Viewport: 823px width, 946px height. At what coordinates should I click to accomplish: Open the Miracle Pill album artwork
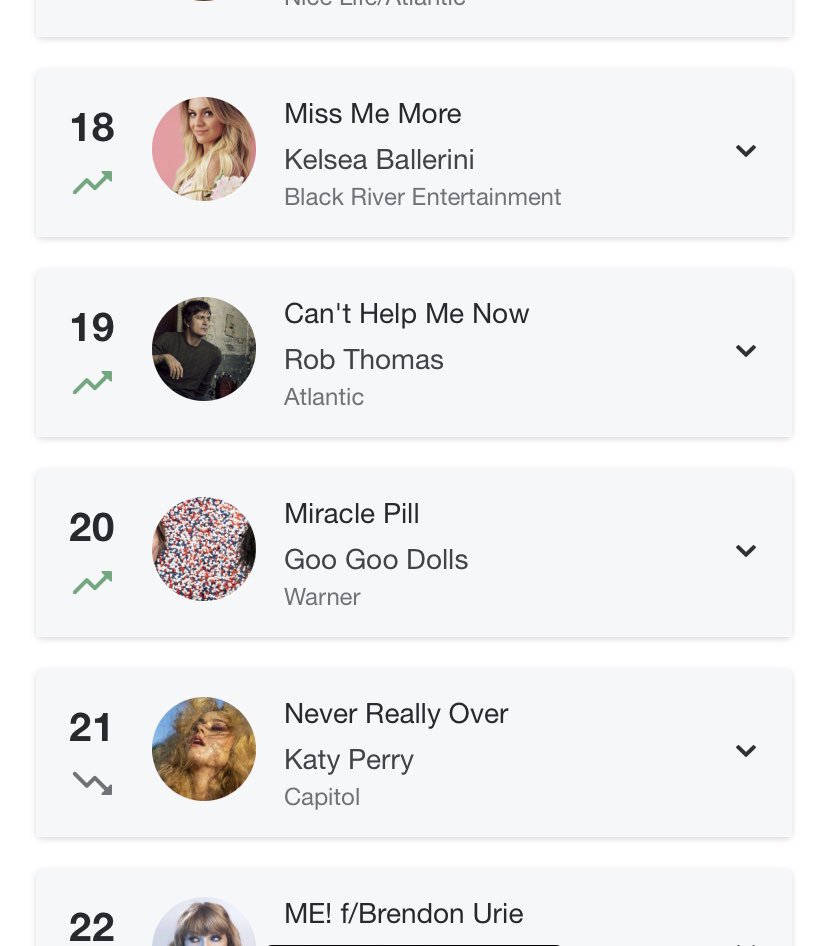204,549
